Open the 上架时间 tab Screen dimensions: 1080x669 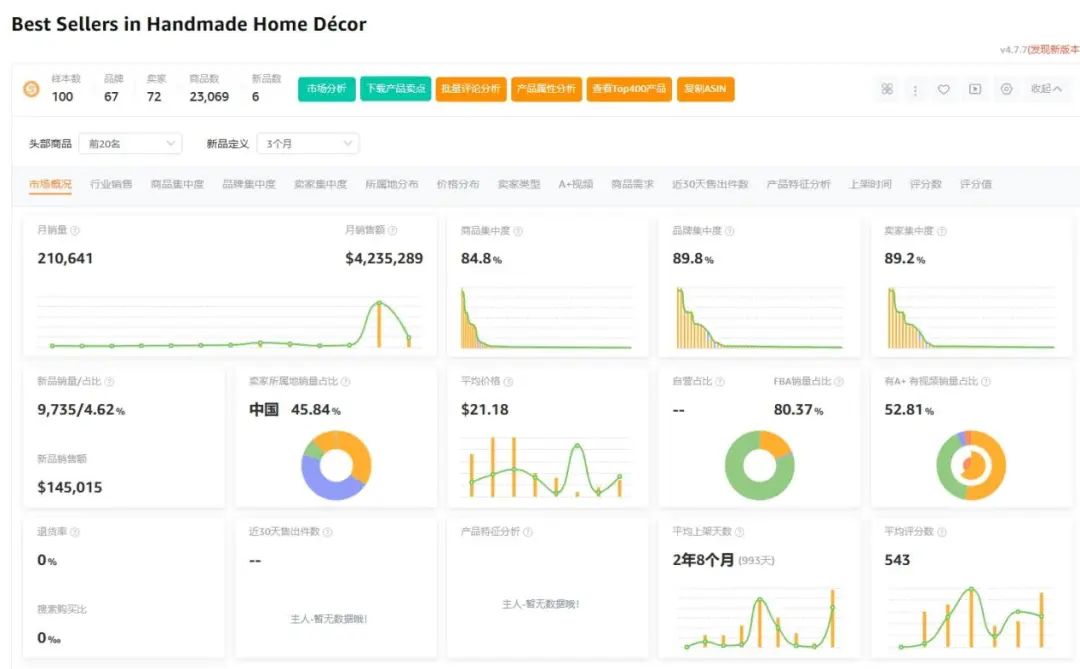coord(870,185)
